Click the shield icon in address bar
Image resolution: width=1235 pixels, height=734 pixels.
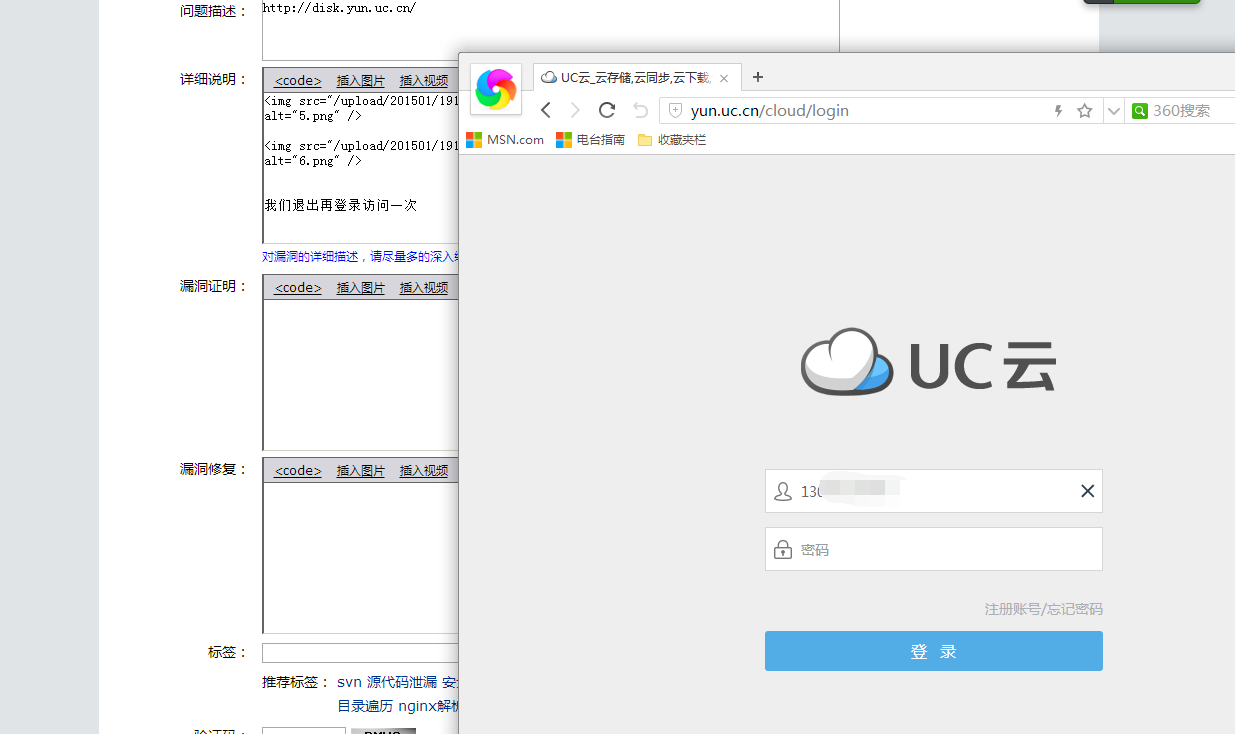click(675, 111)
